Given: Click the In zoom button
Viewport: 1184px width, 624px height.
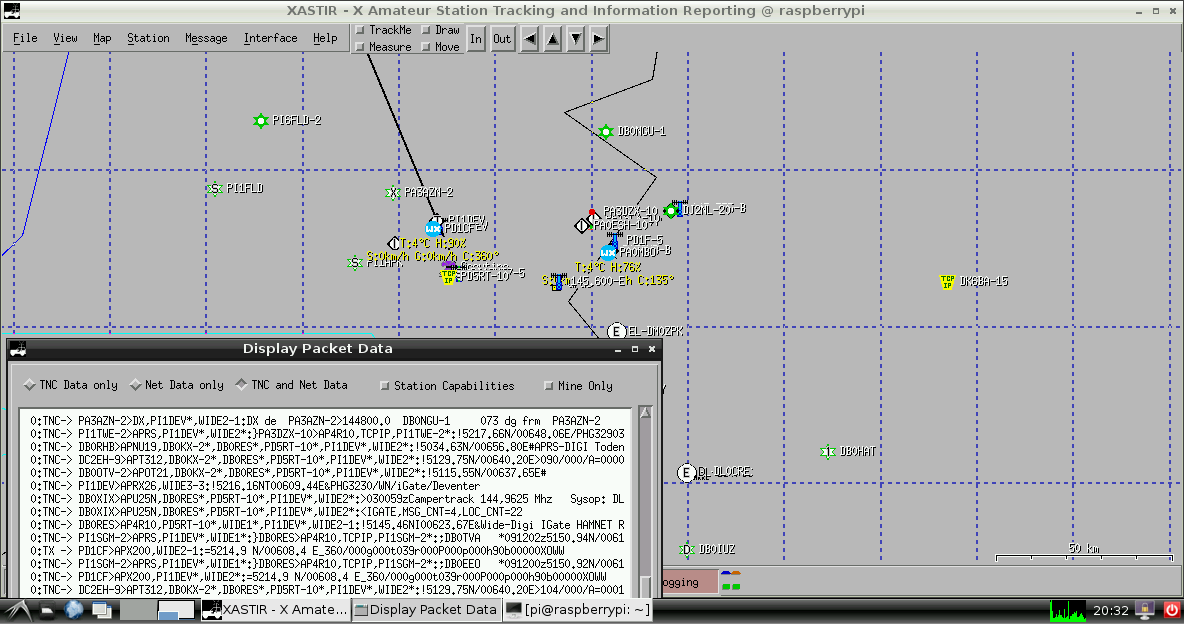Looking at the screenshot, I should pyautogui.click(x=476, y=39).
